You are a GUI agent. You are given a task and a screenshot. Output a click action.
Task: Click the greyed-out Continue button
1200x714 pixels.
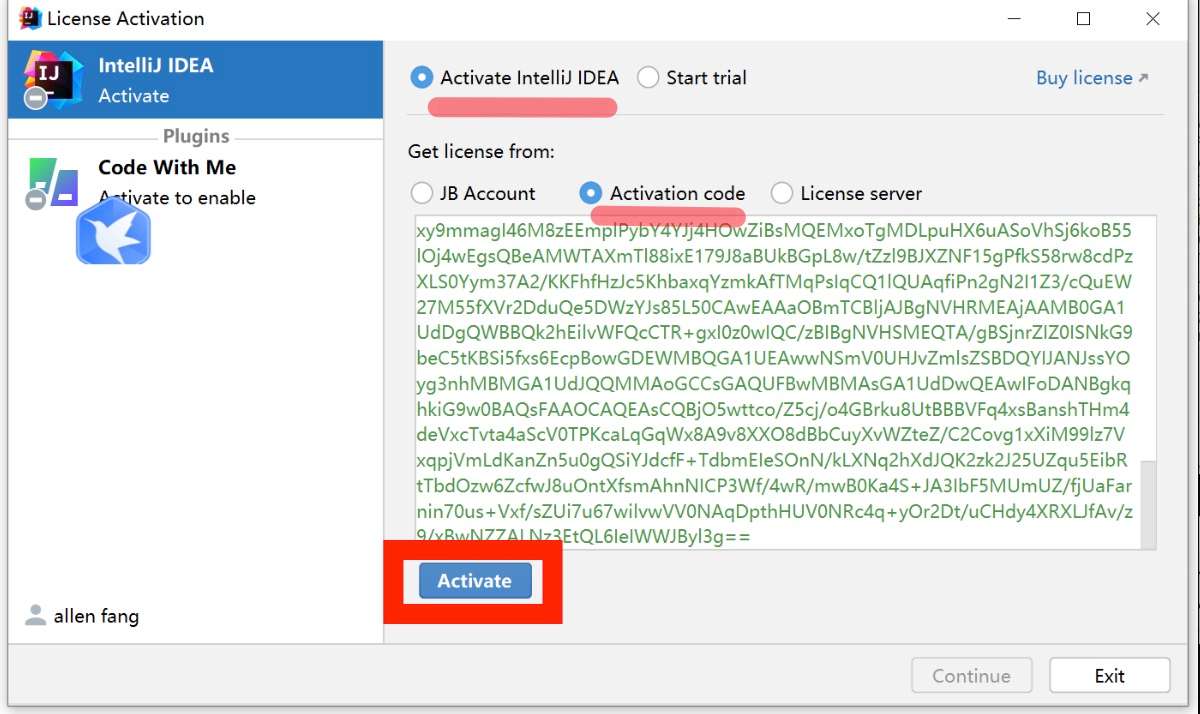971,676
